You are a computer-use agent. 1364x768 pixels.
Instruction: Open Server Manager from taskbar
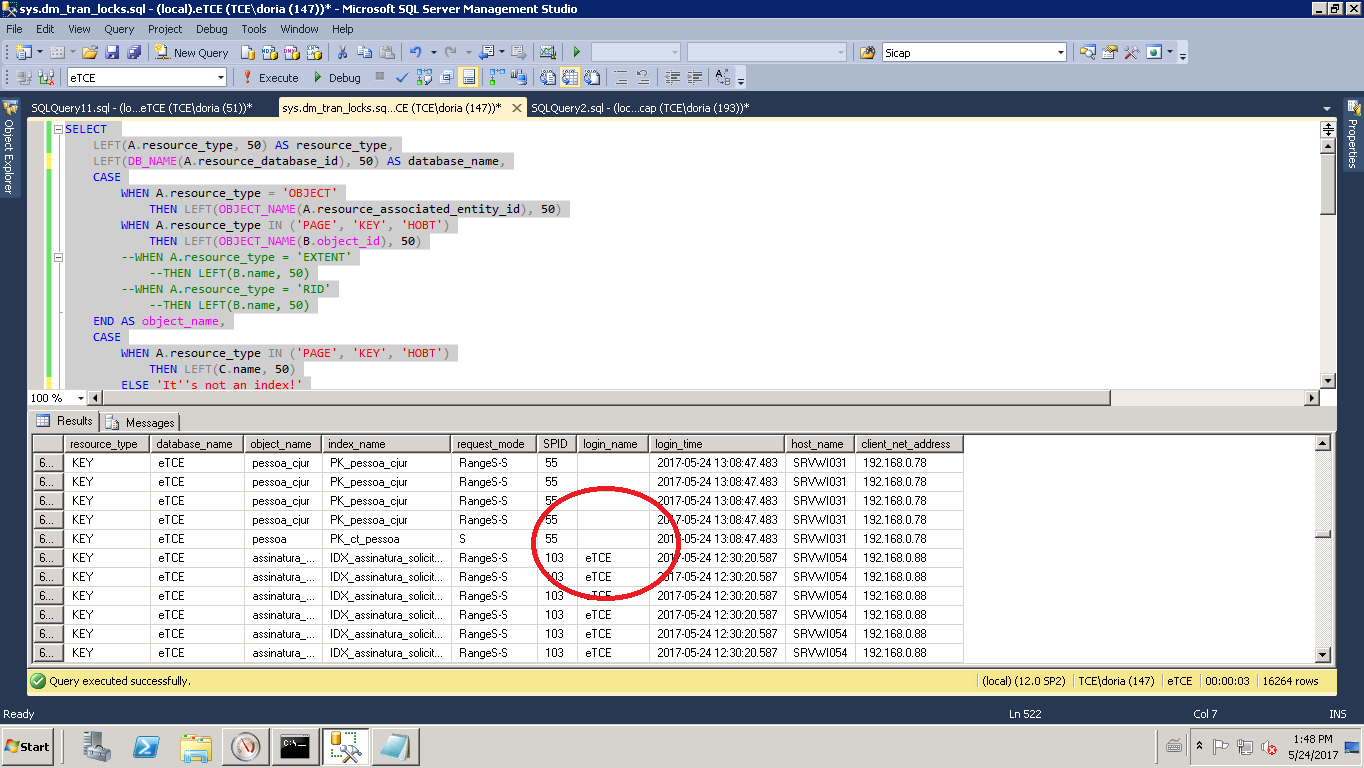97,746
